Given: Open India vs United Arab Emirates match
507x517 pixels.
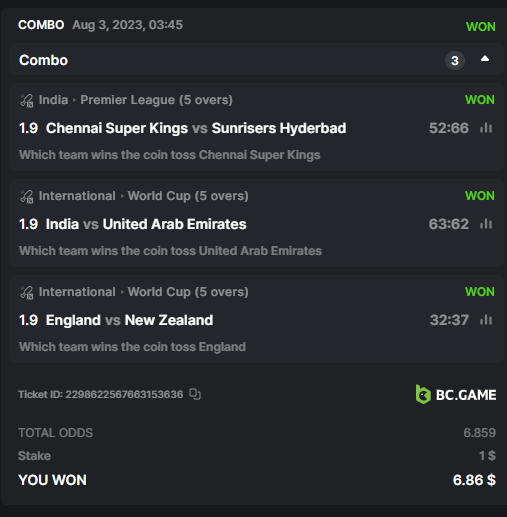Looking at the screenshot, I should click(146, 224).
